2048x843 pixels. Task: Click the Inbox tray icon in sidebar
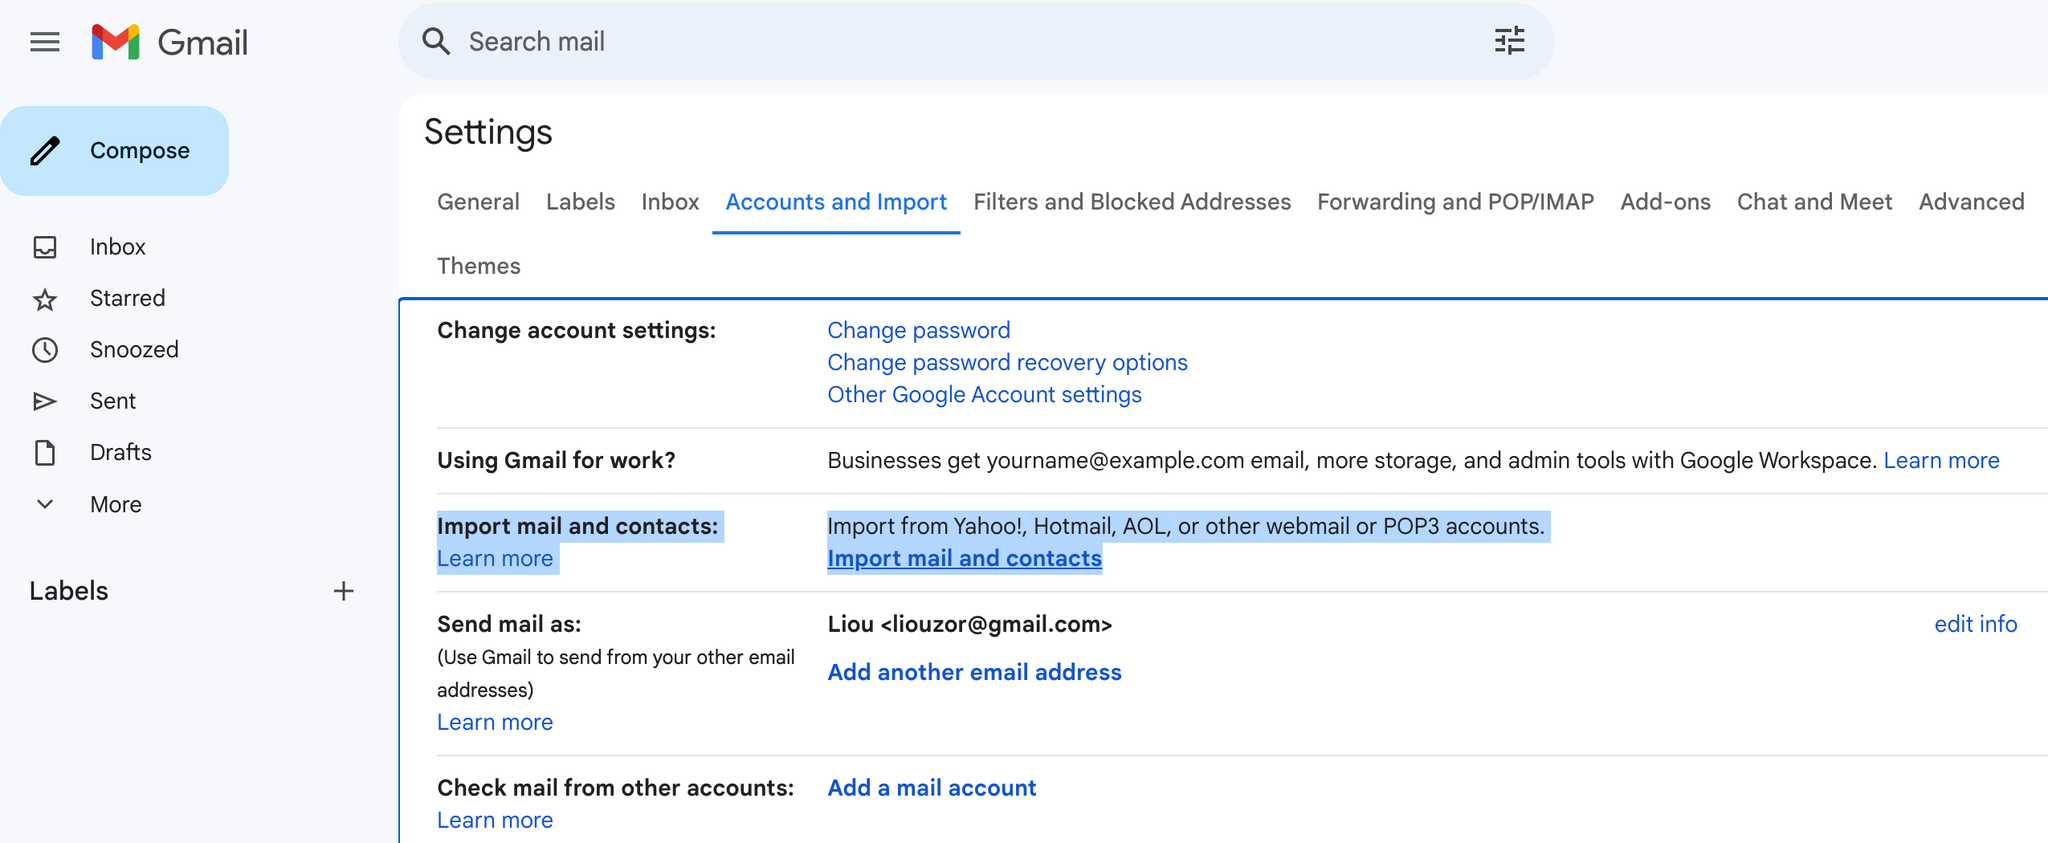45,247
